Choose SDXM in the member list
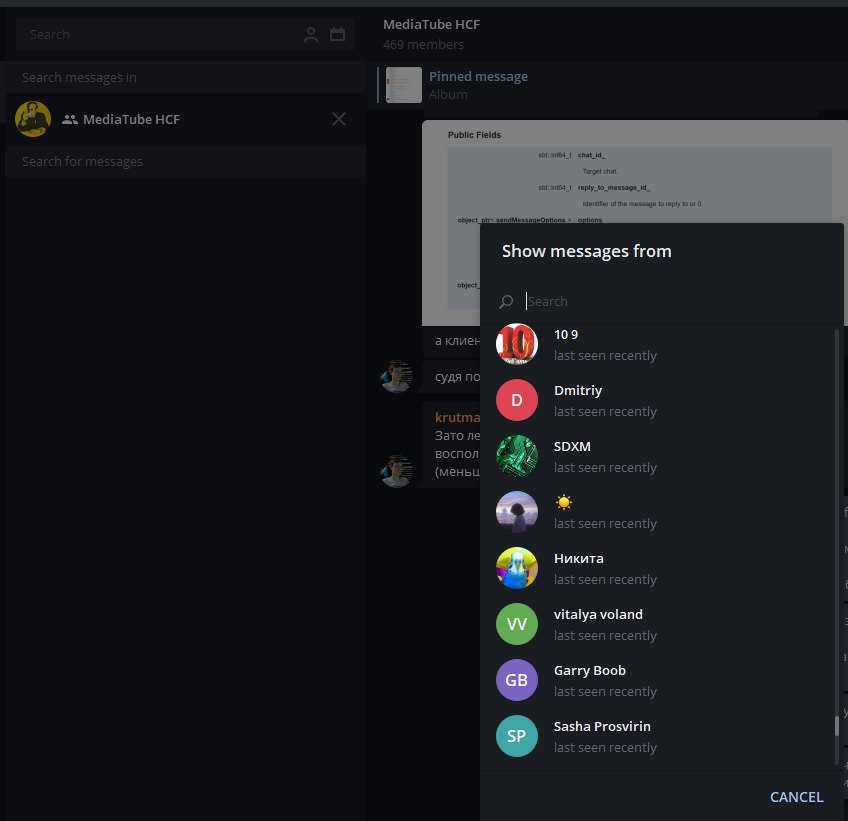The width and height of the screenshot is (848, 821). coord(658,456)
